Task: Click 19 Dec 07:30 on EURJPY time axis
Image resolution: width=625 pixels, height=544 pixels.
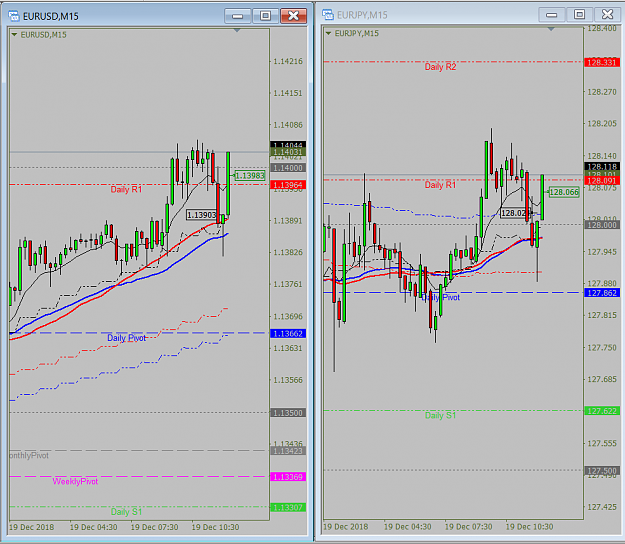Action: click(469, 527)
